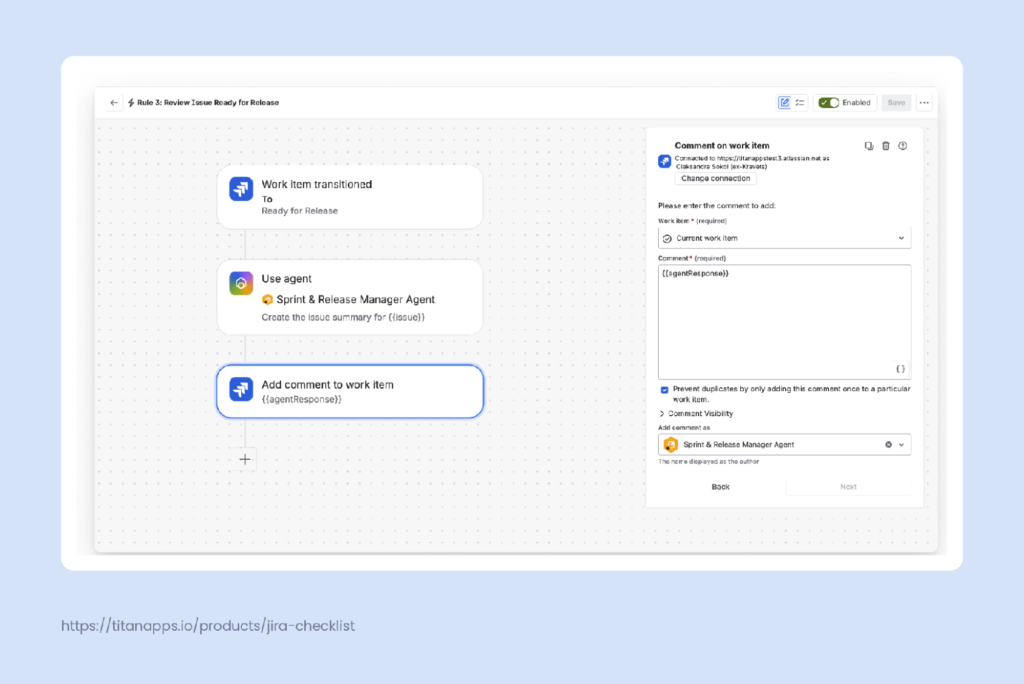Image resolution: width=1024 pixels, height=684 pixels.
Task: Delete the component with trash icon
Action: [x=886, y=146]
